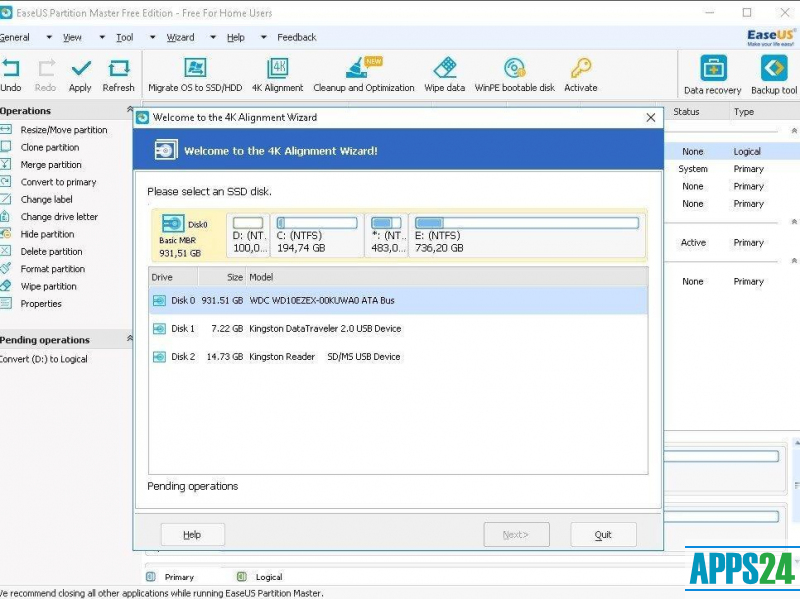Select the partition row with System status
Viewport: 800px width, 599px height.
point(732,169)
